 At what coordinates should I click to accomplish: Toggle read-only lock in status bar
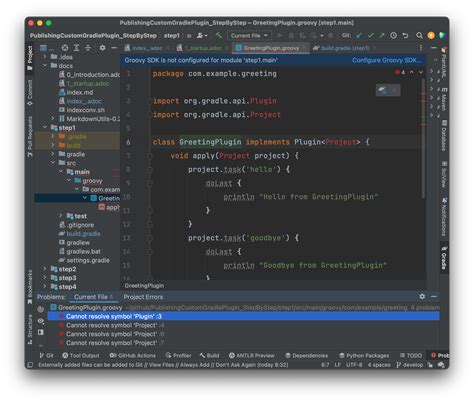tap(430, 365)
